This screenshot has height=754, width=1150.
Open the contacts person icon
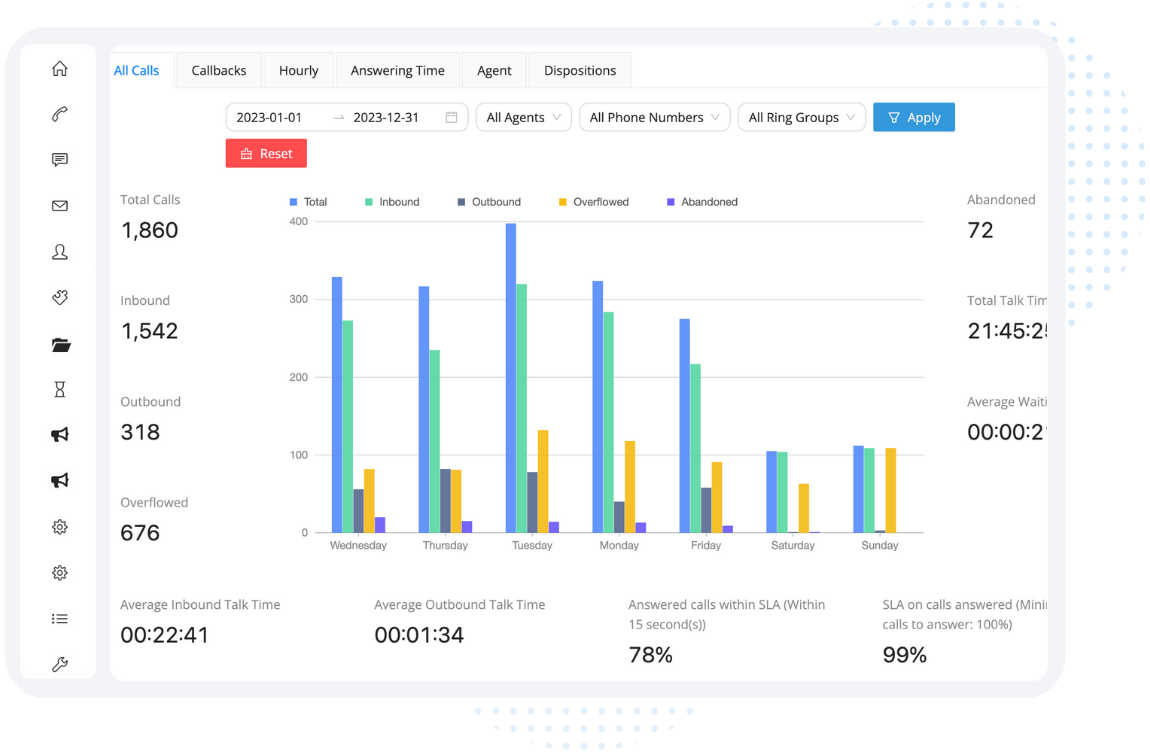point(60,252)
